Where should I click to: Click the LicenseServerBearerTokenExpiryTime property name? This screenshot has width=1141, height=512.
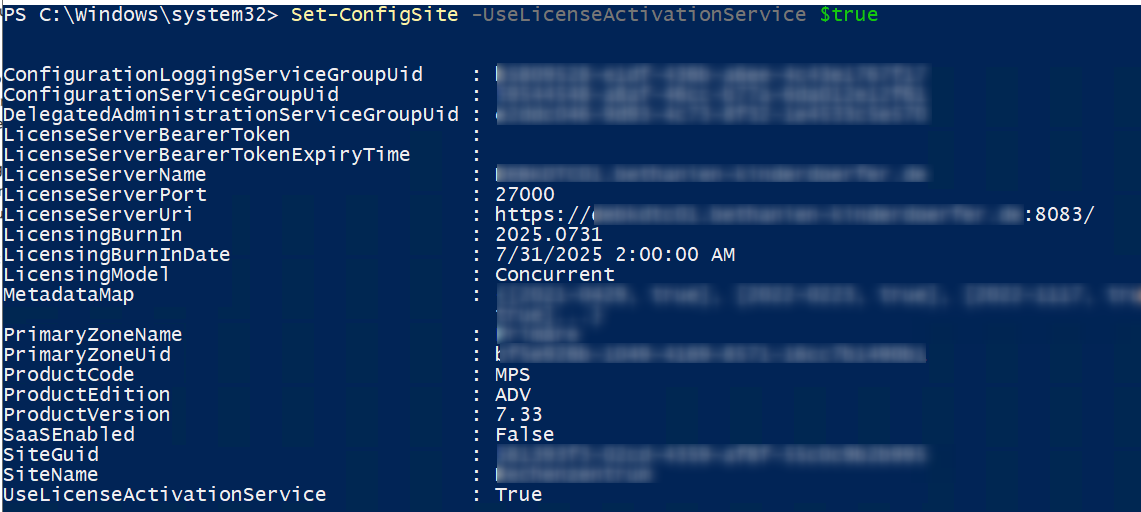207,155
